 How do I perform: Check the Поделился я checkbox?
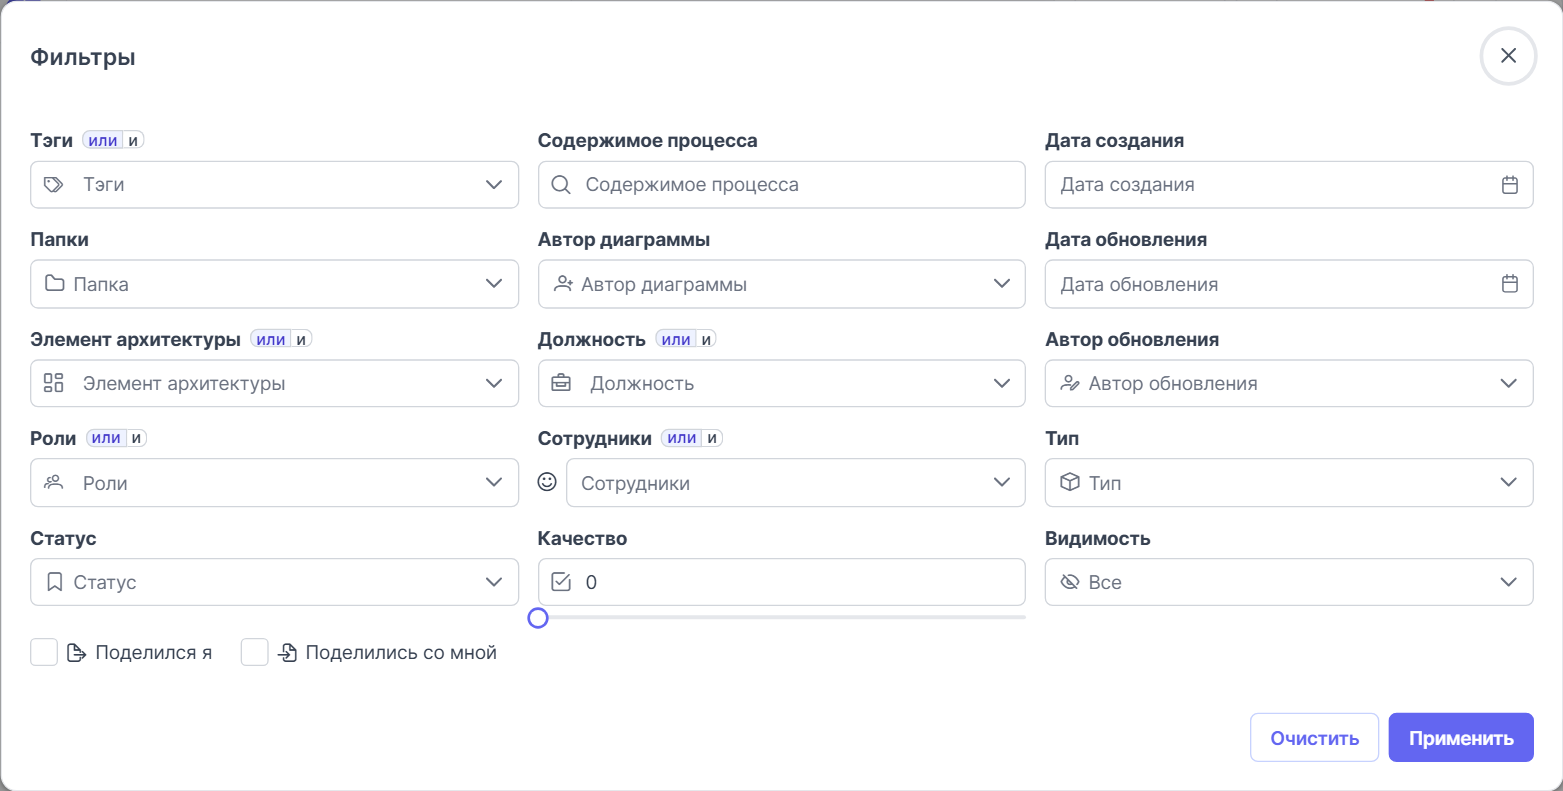[44, 653]
